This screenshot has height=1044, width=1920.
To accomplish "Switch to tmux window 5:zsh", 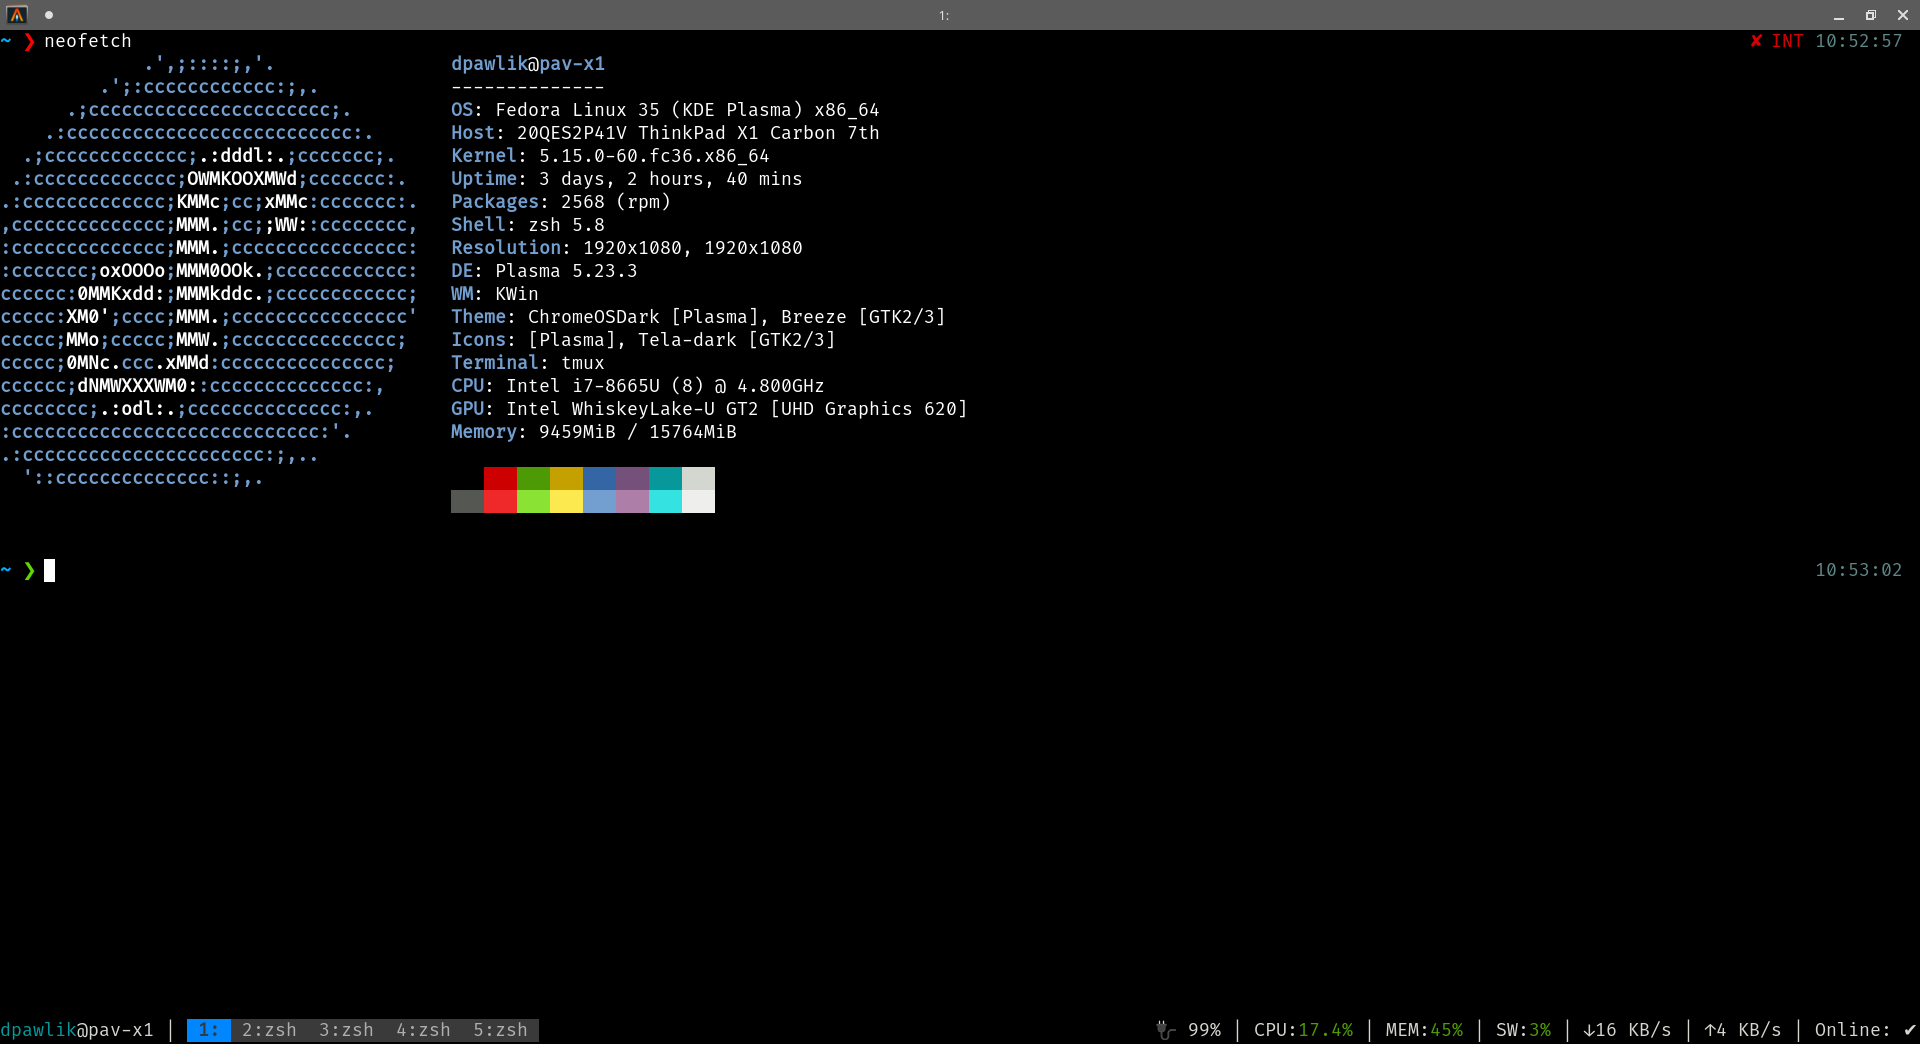I will 500,1030.
